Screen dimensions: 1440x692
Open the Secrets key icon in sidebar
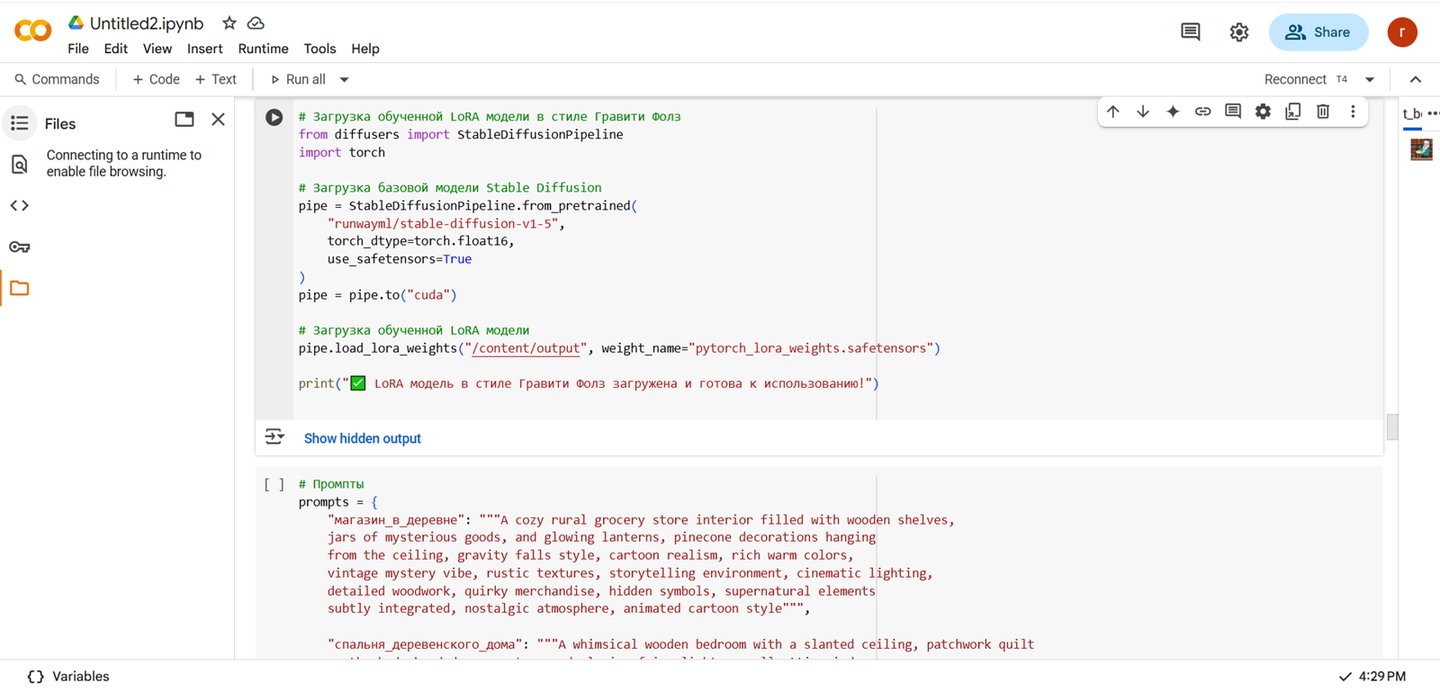[x=19, y=247]
